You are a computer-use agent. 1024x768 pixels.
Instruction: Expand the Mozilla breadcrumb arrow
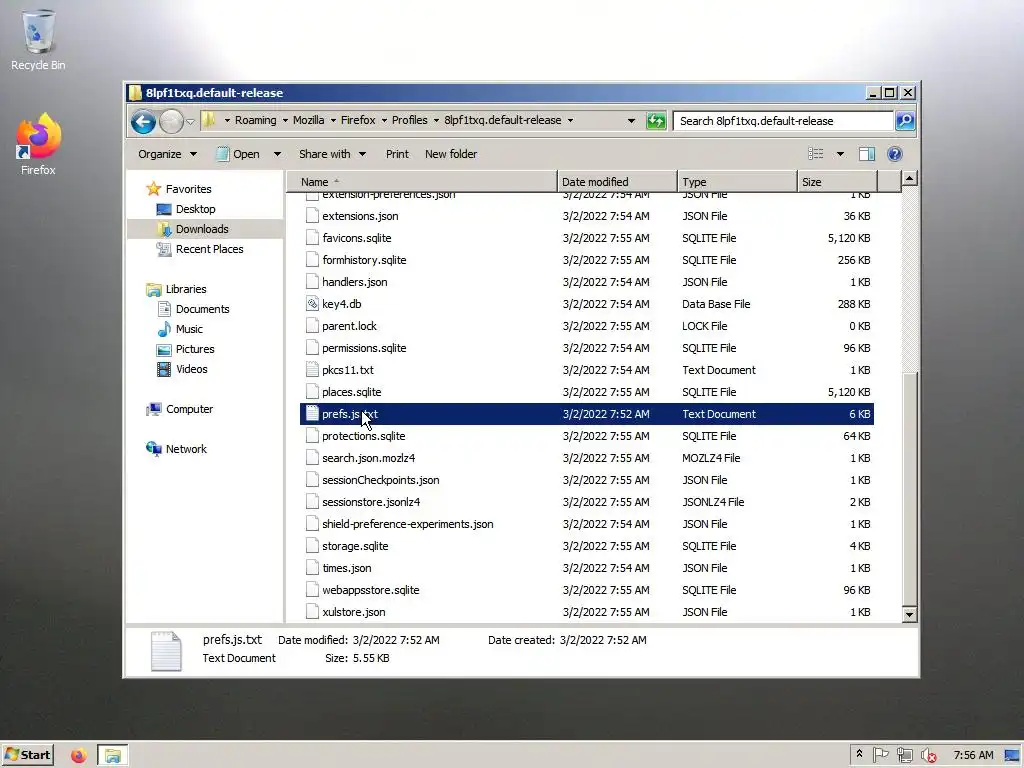coord(333,121)
